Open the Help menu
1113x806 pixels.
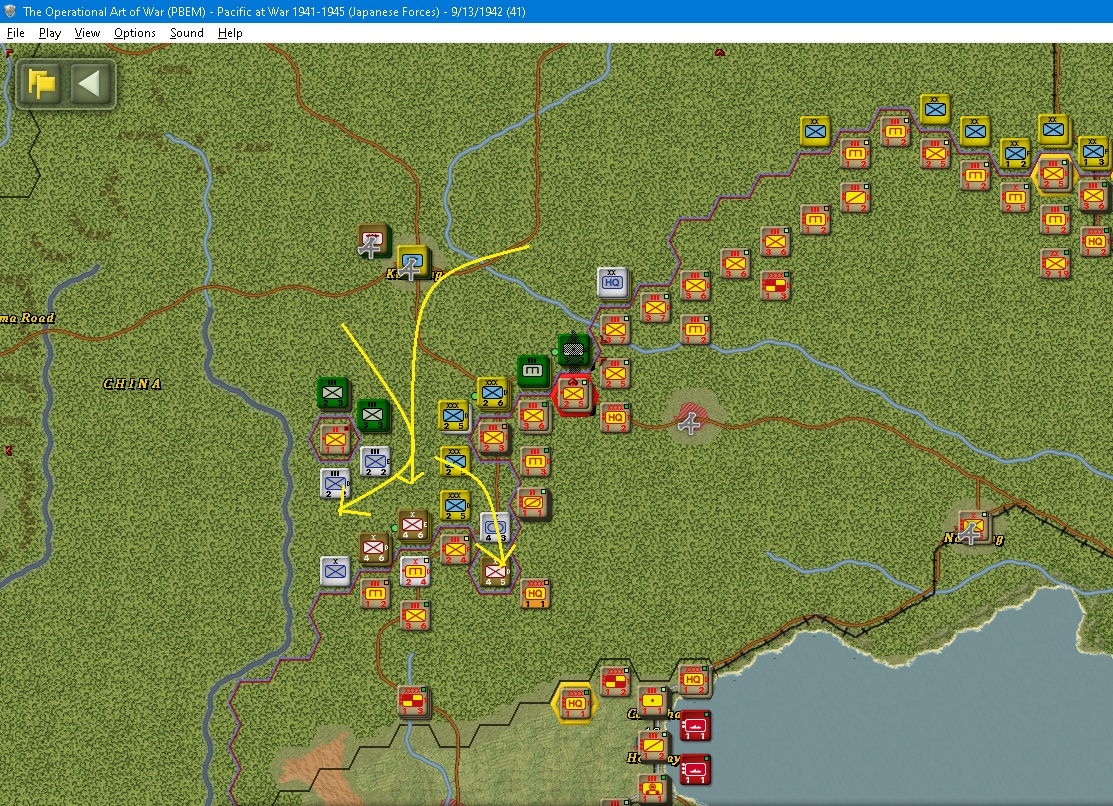(x=230, y=33)
